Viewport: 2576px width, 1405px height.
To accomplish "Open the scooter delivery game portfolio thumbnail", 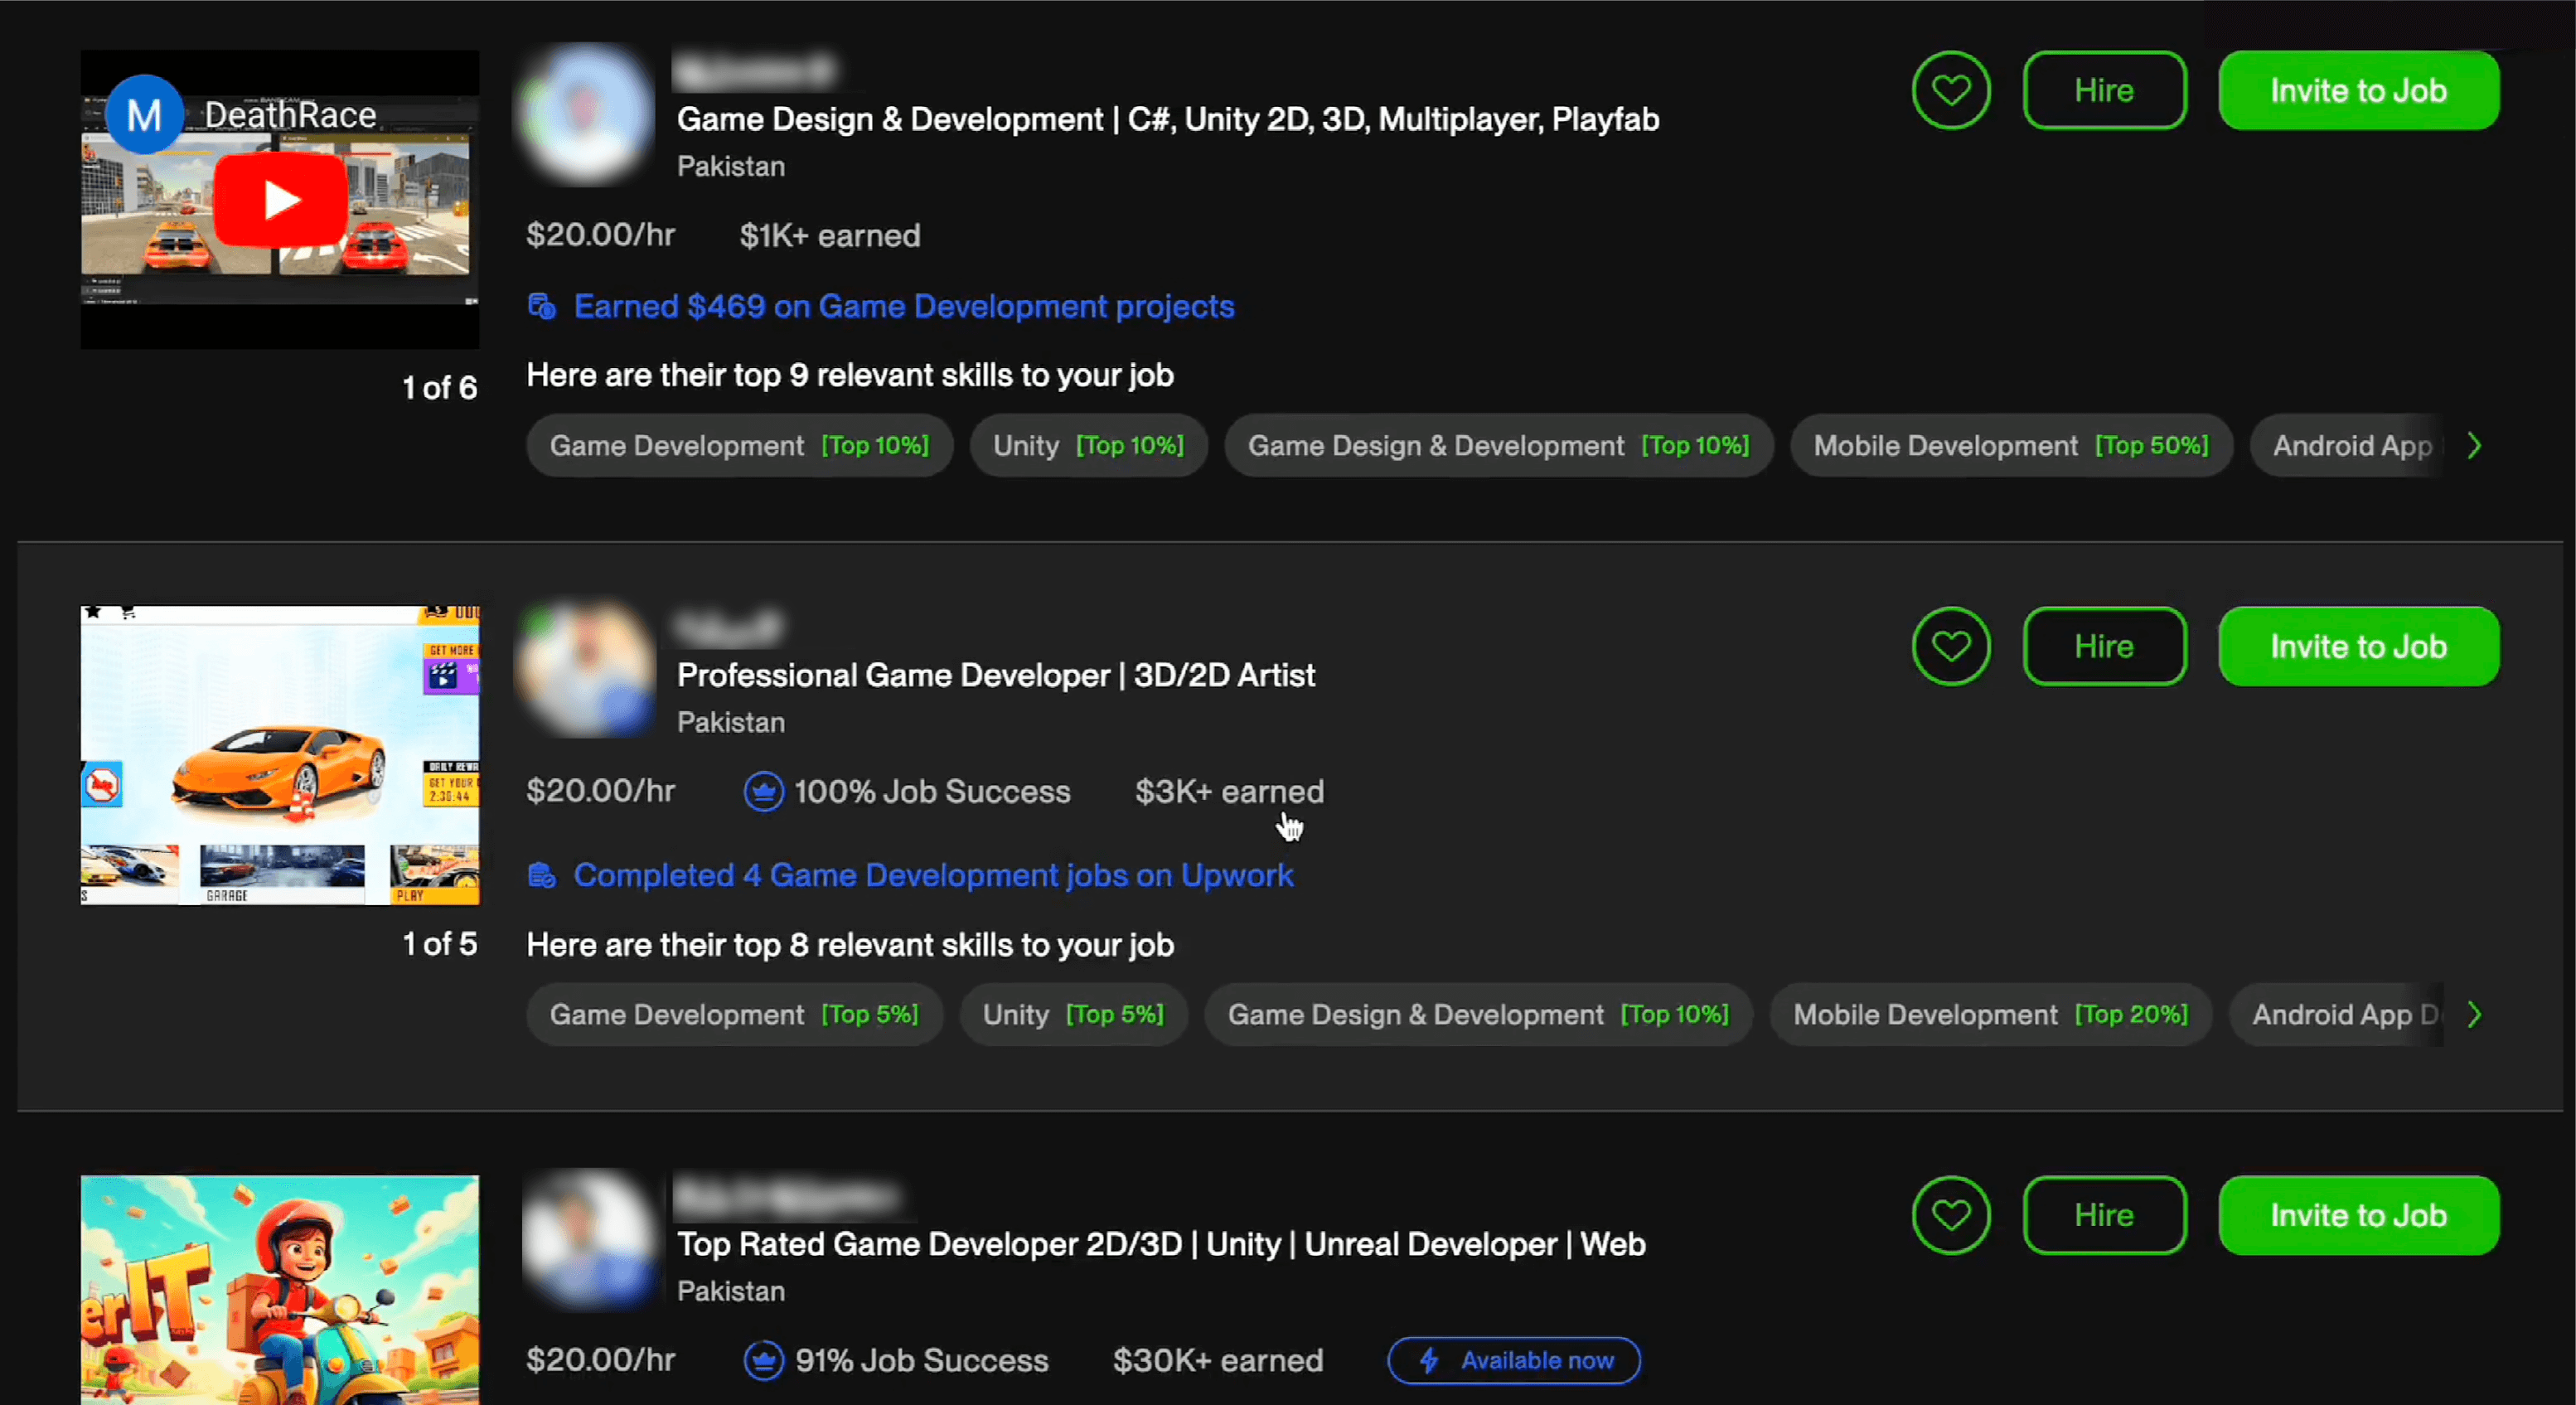I will pos(280,1290).
